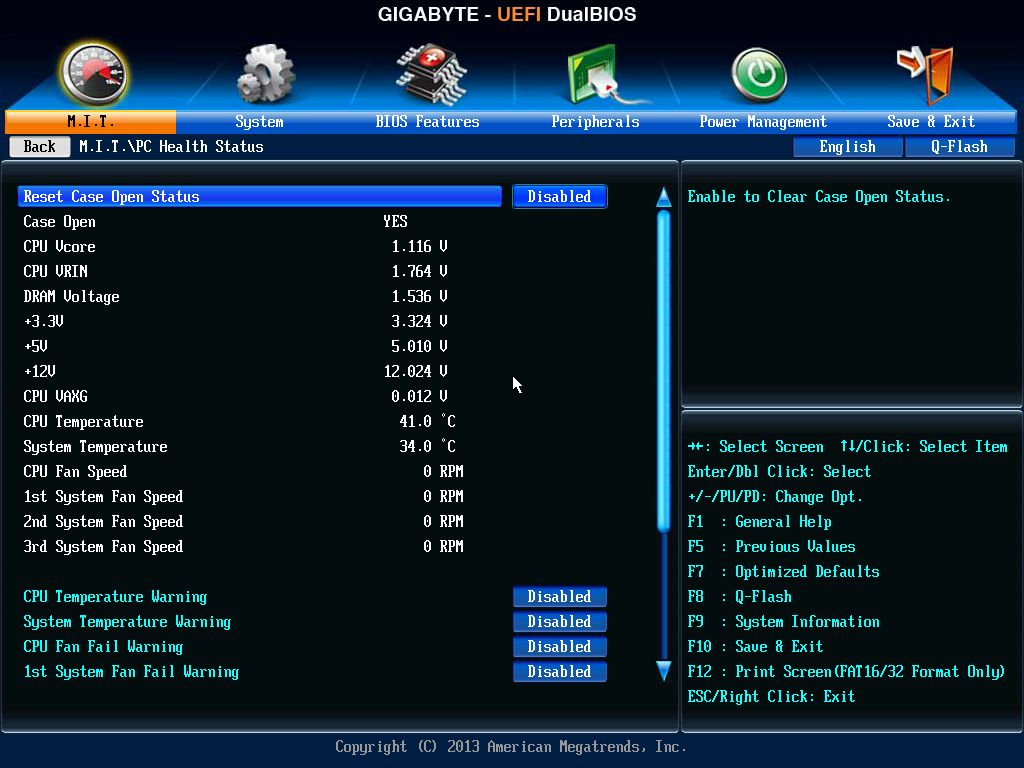Change CPU Temperature Warning Disabled value
The width and height of the screenshot is (1024, 768).
pos(560,597)
